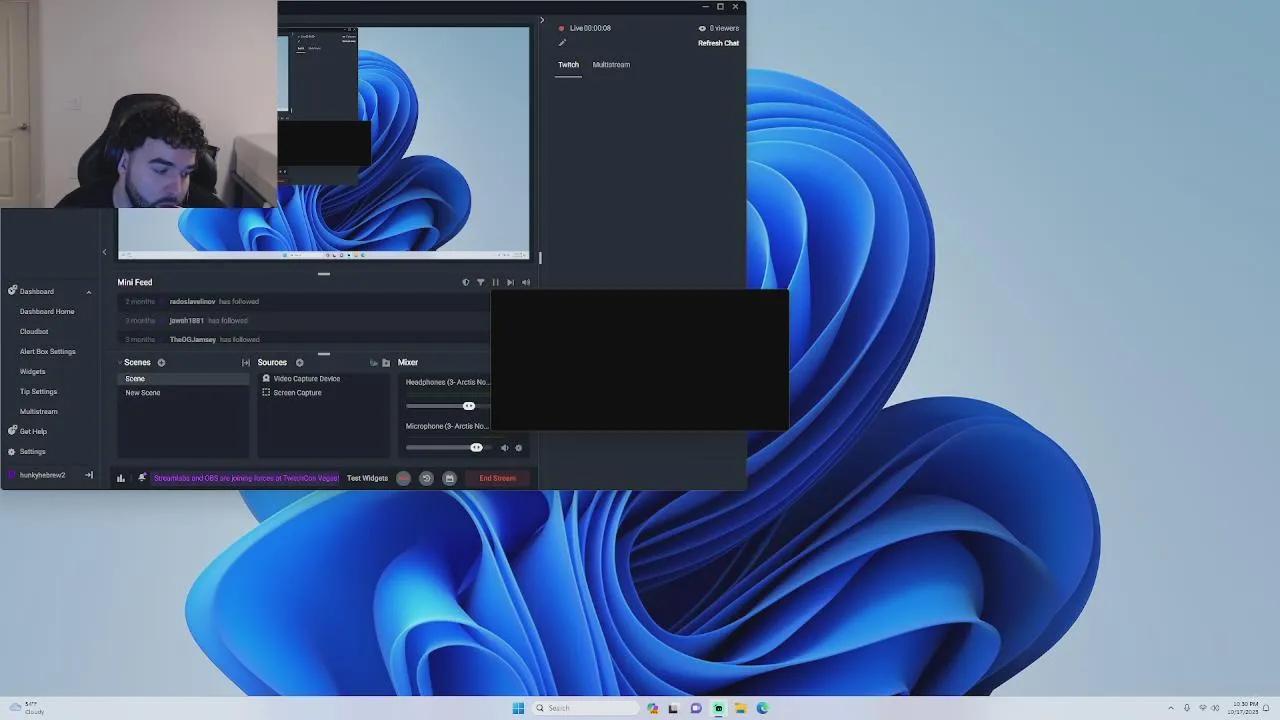Mute alerts in Mini Feed
Screen dimensions: 1280x720
click(525, 283)
